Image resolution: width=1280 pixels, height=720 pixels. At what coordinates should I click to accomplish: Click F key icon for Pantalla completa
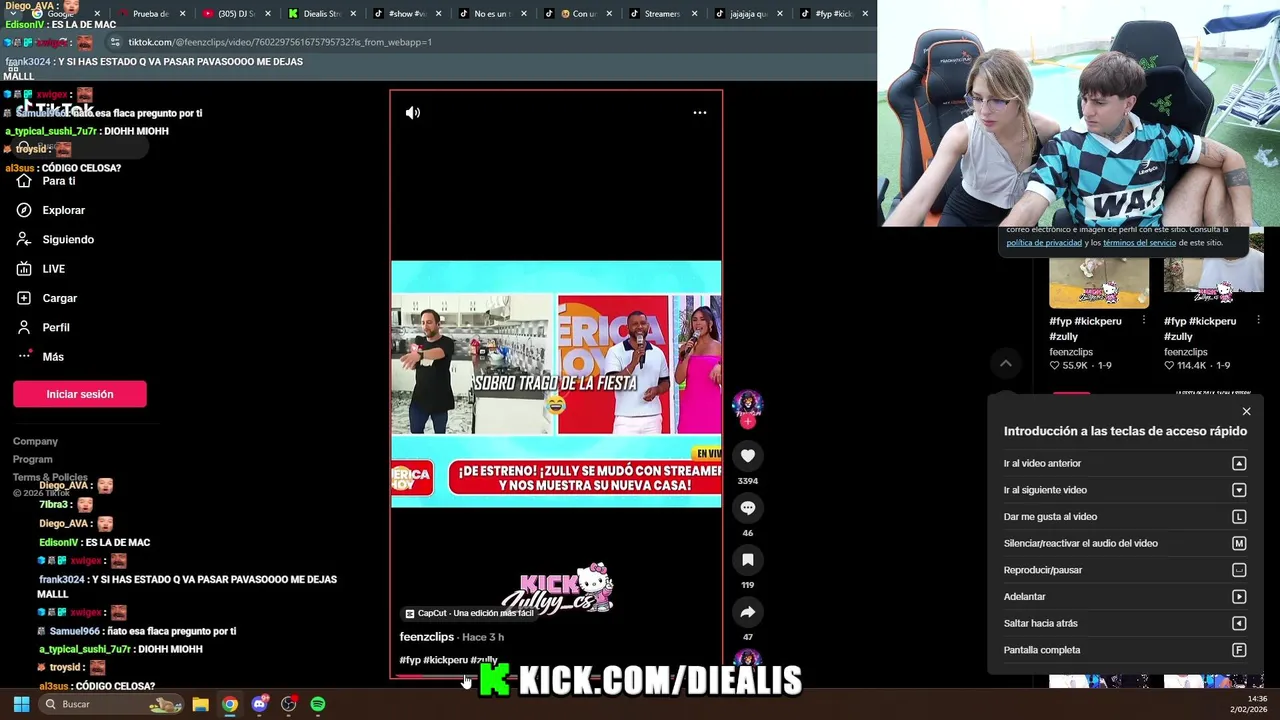click(x=1239, y=650)
